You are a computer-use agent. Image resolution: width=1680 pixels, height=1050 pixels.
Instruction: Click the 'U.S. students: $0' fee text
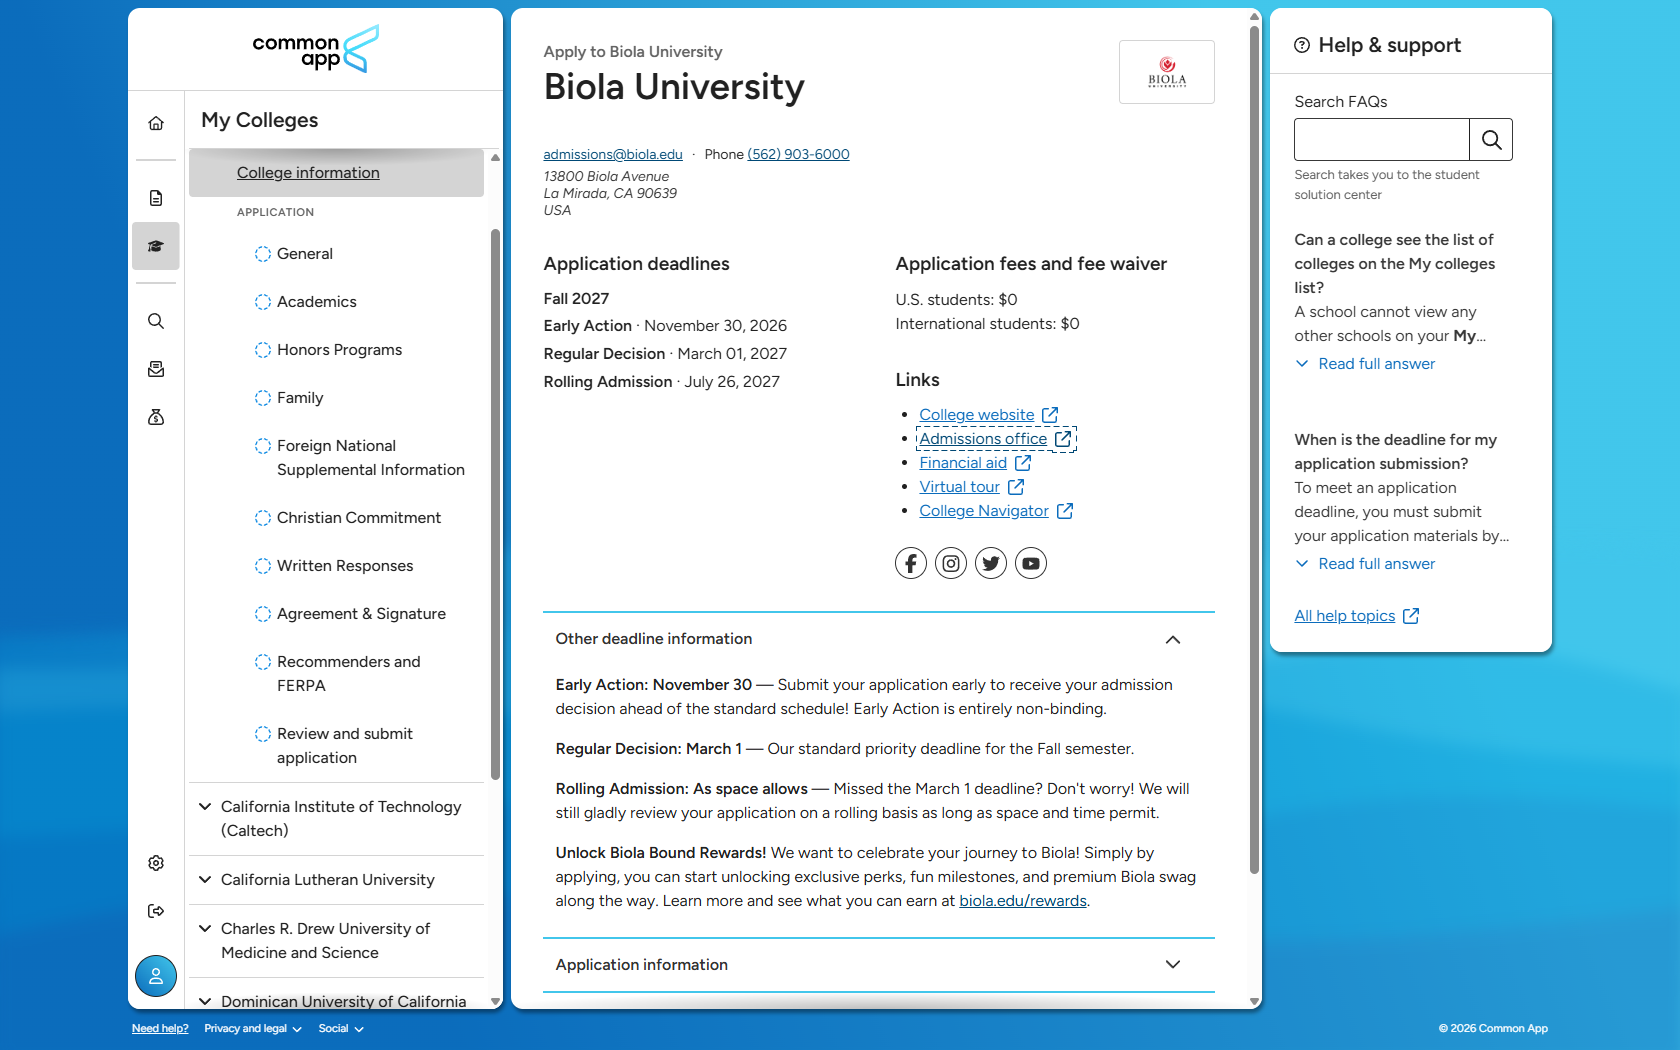(x=956, y=300)
